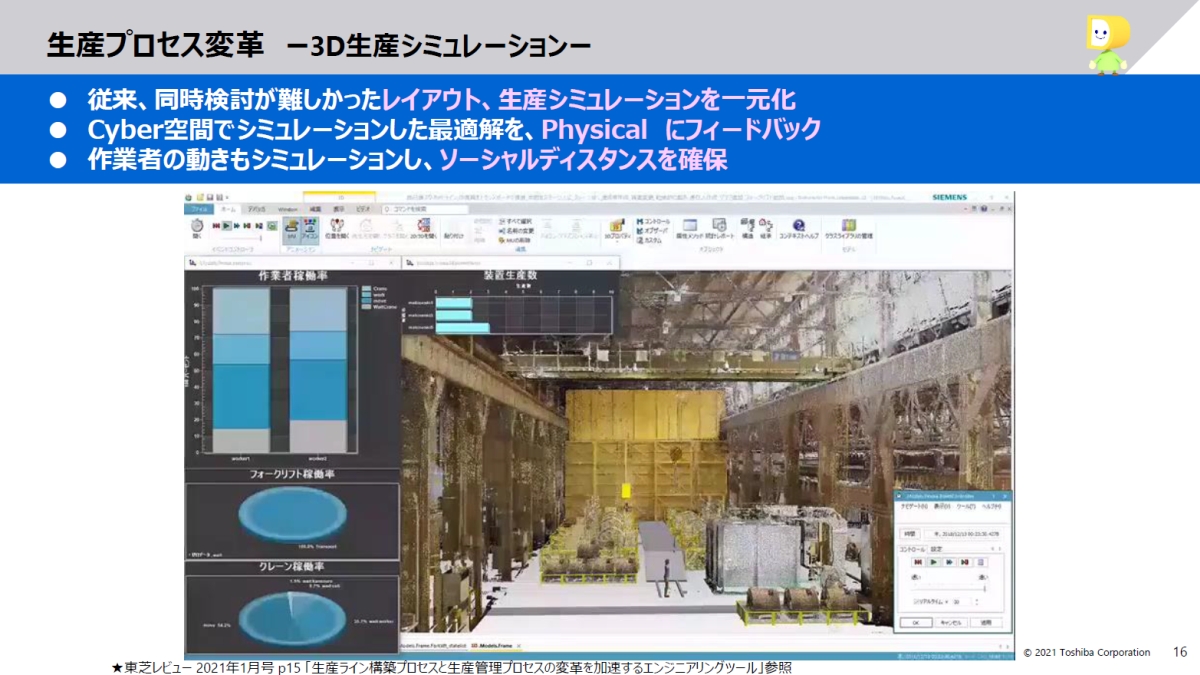
Task: Open 統計レポート icon
Action: pos(719,228)
